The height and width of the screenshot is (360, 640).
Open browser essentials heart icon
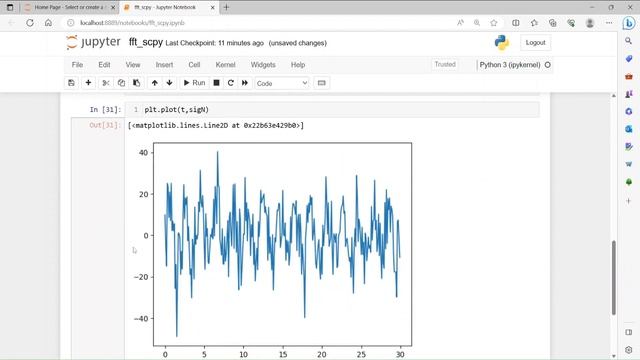571,23
